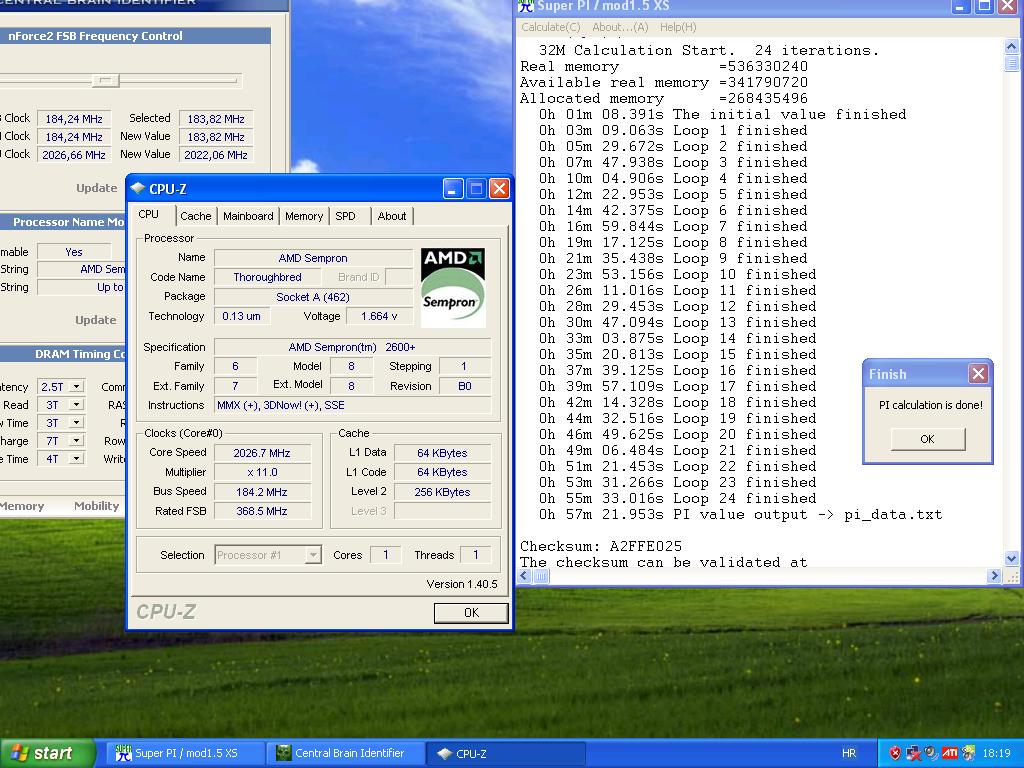The image size is (1024, 768).
Task: Click the Multiplier x 11.0 value
Action: coord(262,472)
